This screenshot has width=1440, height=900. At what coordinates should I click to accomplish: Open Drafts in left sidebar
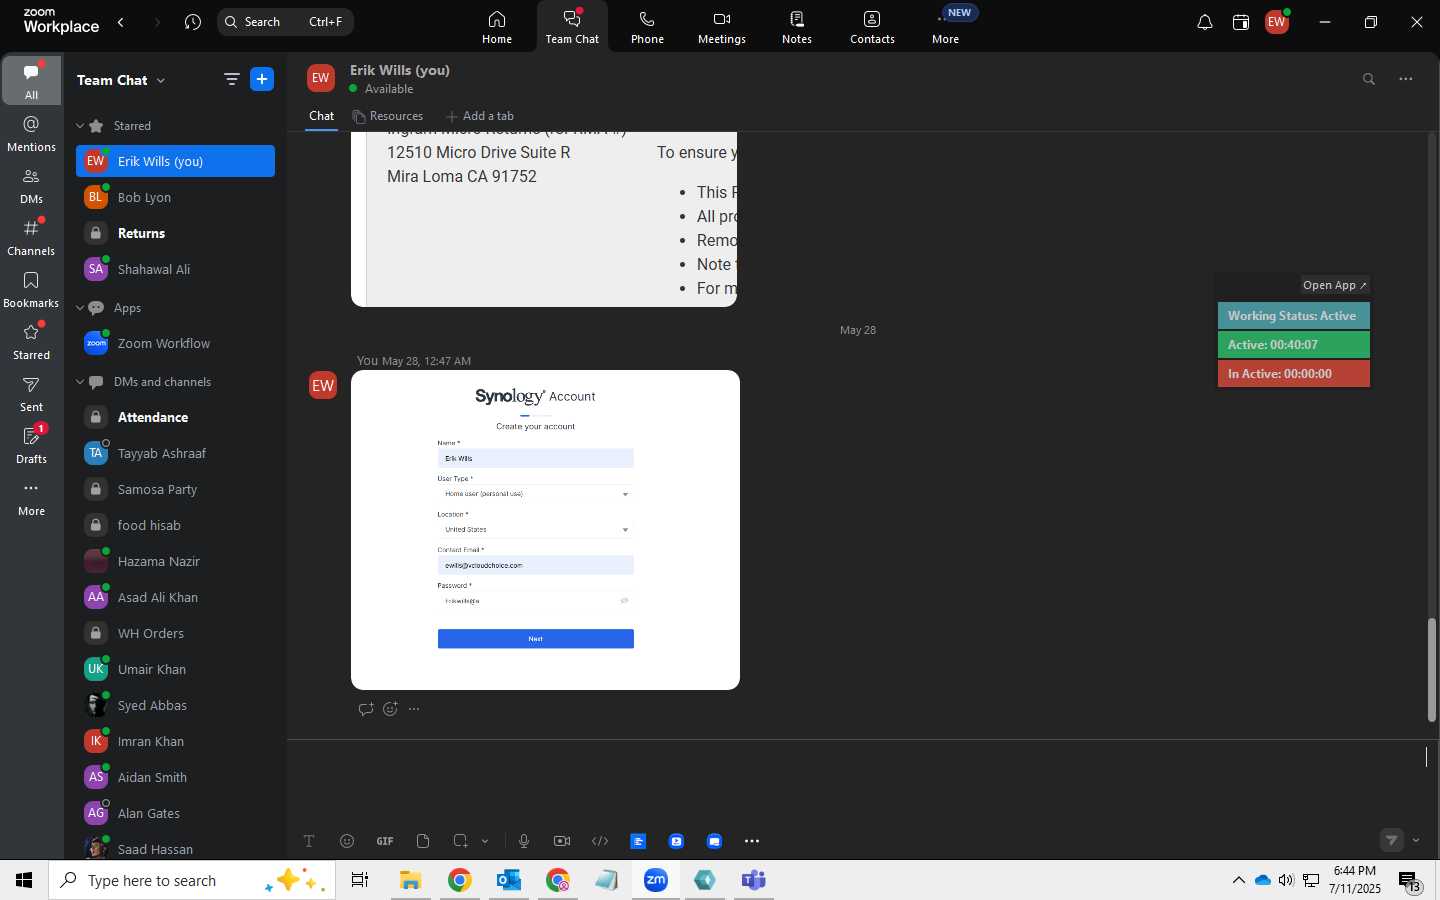coord(32,445)
